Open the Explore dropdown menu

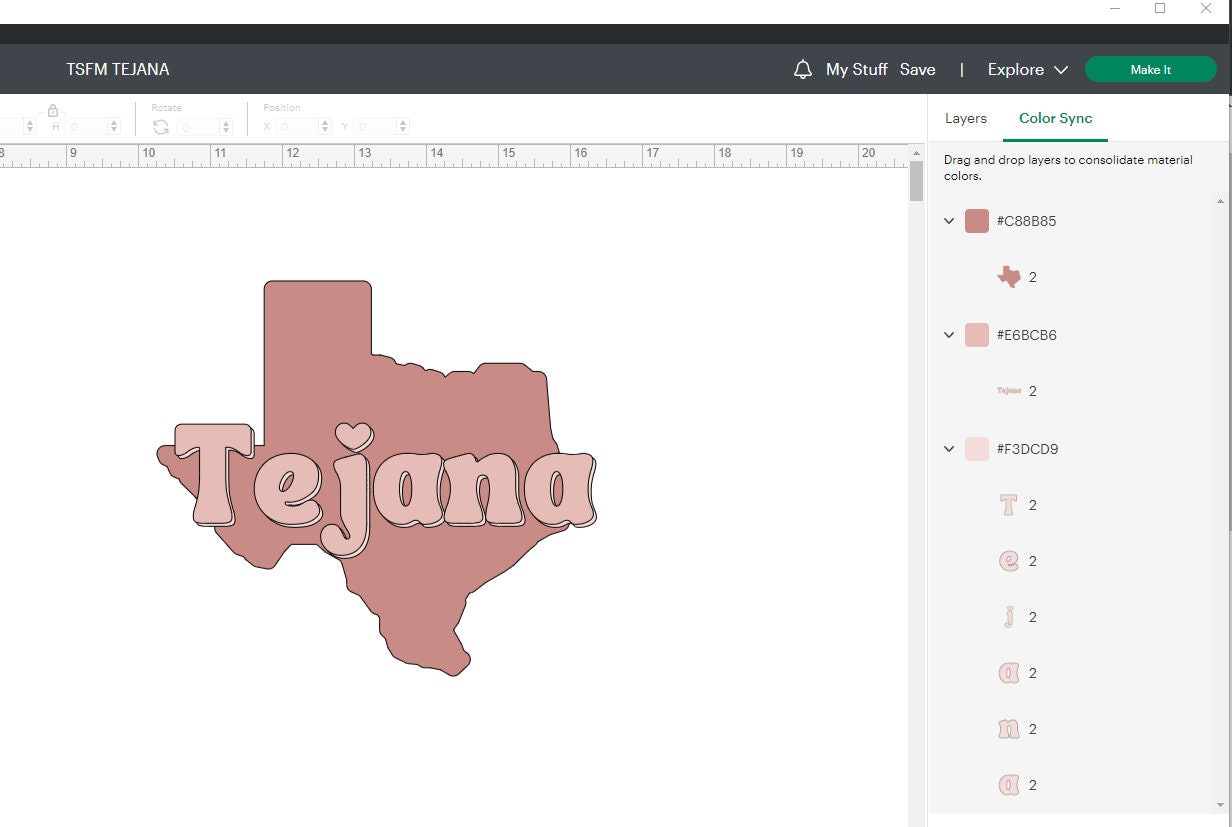click(x=1026, y=69)
